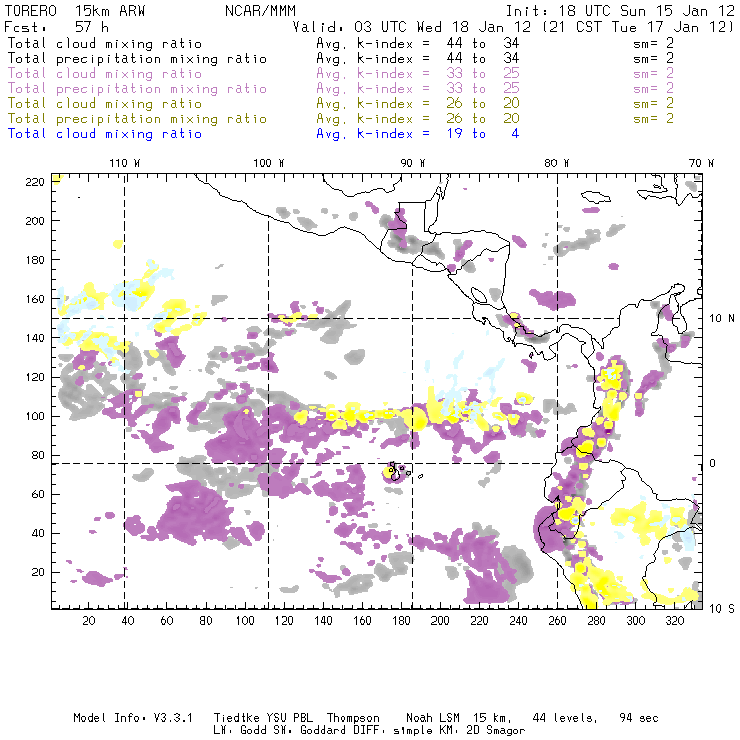Click the 'Valid: 03 UTC Wed 18 Jan 12' text
This screenshot has height=740, width=740.
[412, 27]
